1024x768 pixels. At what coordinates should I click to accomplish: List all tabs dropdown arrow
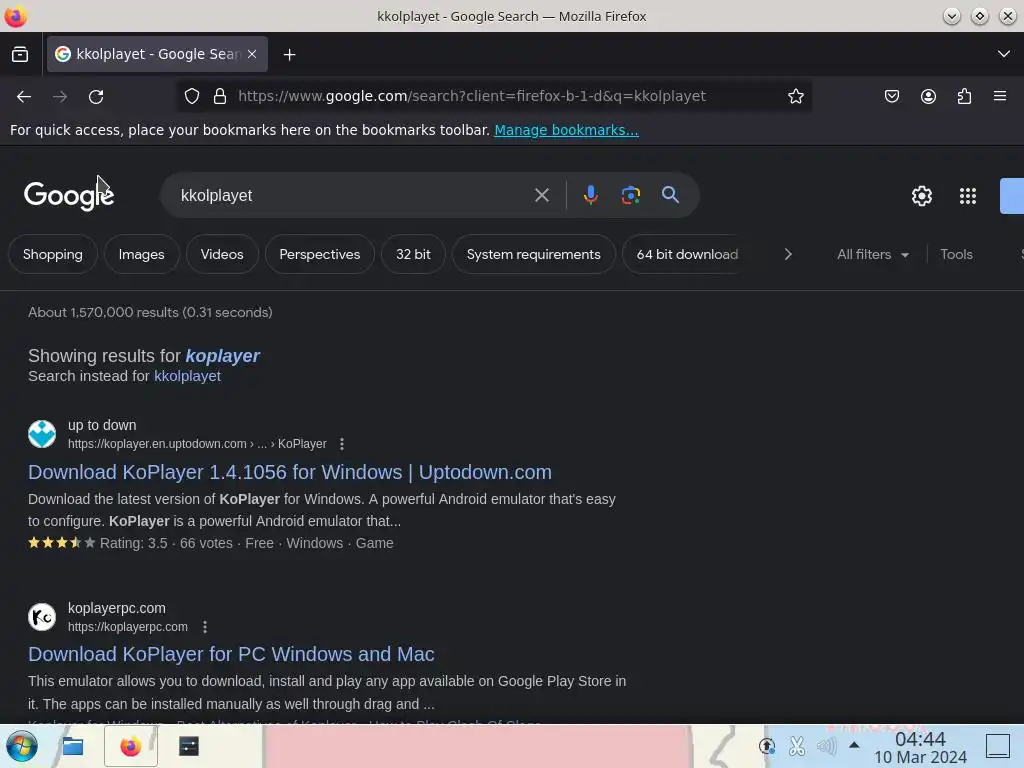[1004, 54]
